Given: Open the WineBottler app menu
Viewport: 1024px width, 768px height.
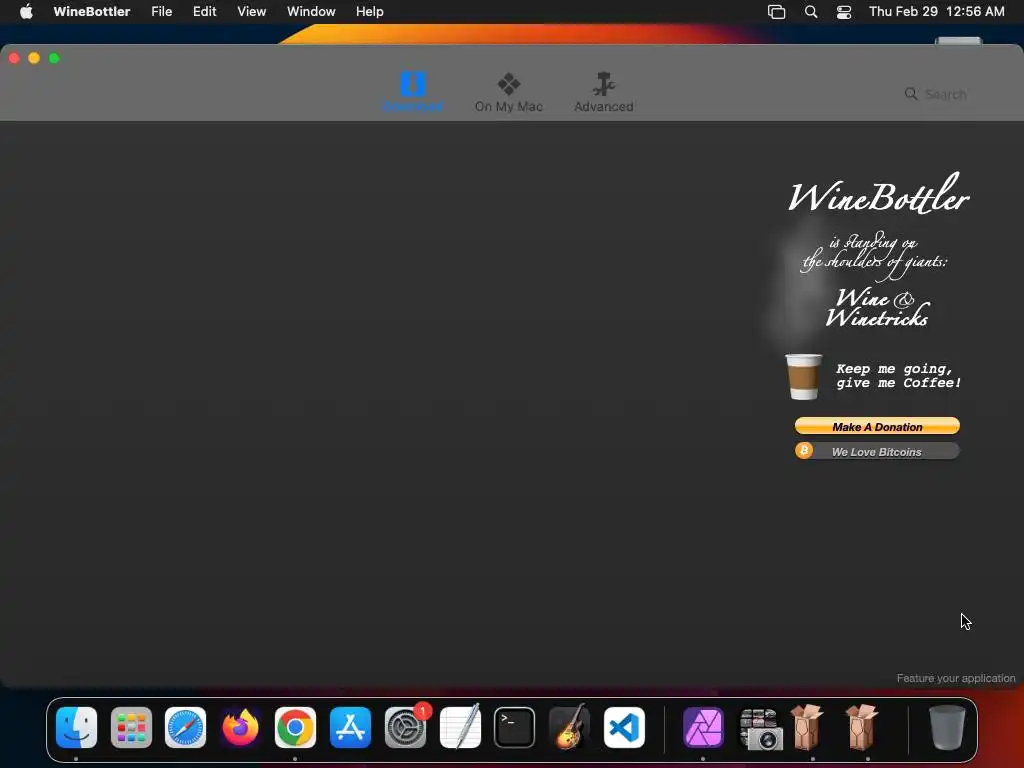Looking at the screenshot, I should click(x=91, y=11).
